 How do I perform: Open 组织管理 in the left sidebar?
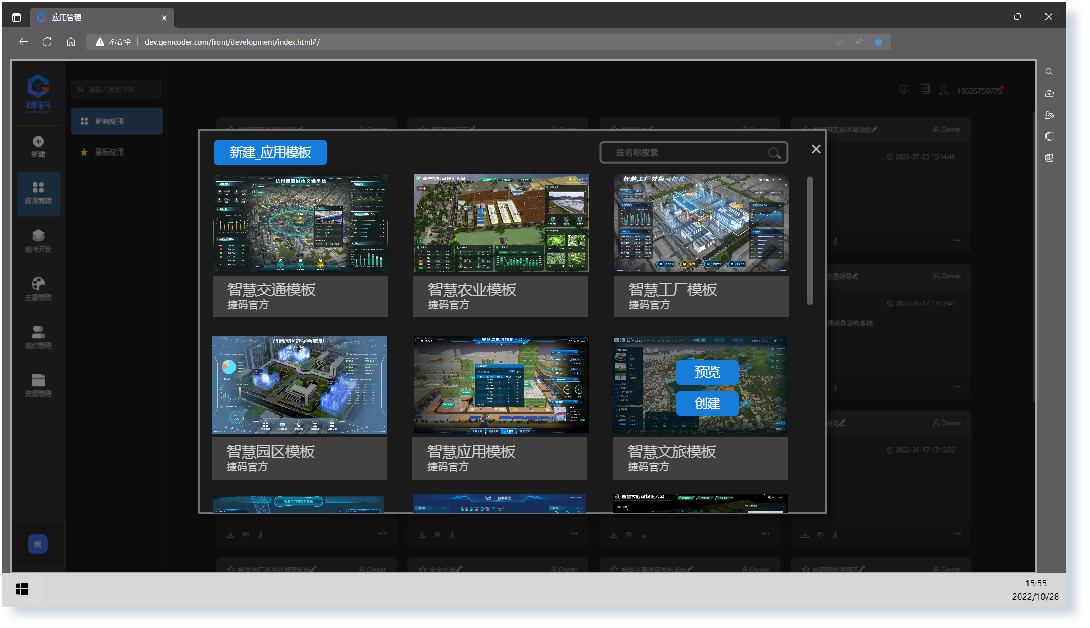[x=38, y=337]
